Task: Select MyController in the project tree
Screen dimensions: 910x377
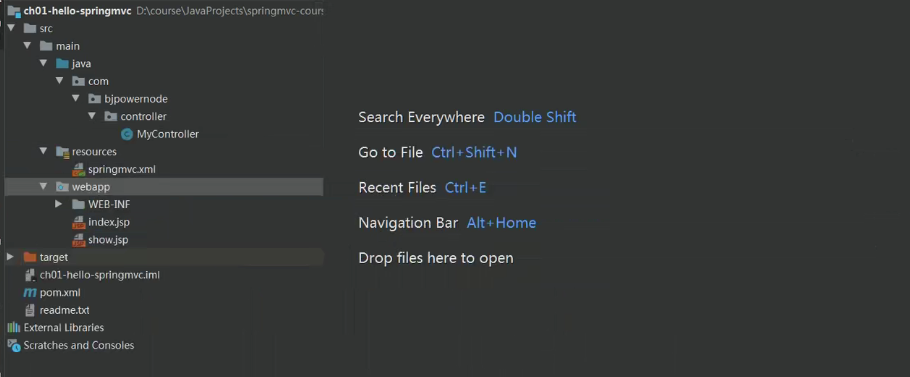Action: [168, 134]
